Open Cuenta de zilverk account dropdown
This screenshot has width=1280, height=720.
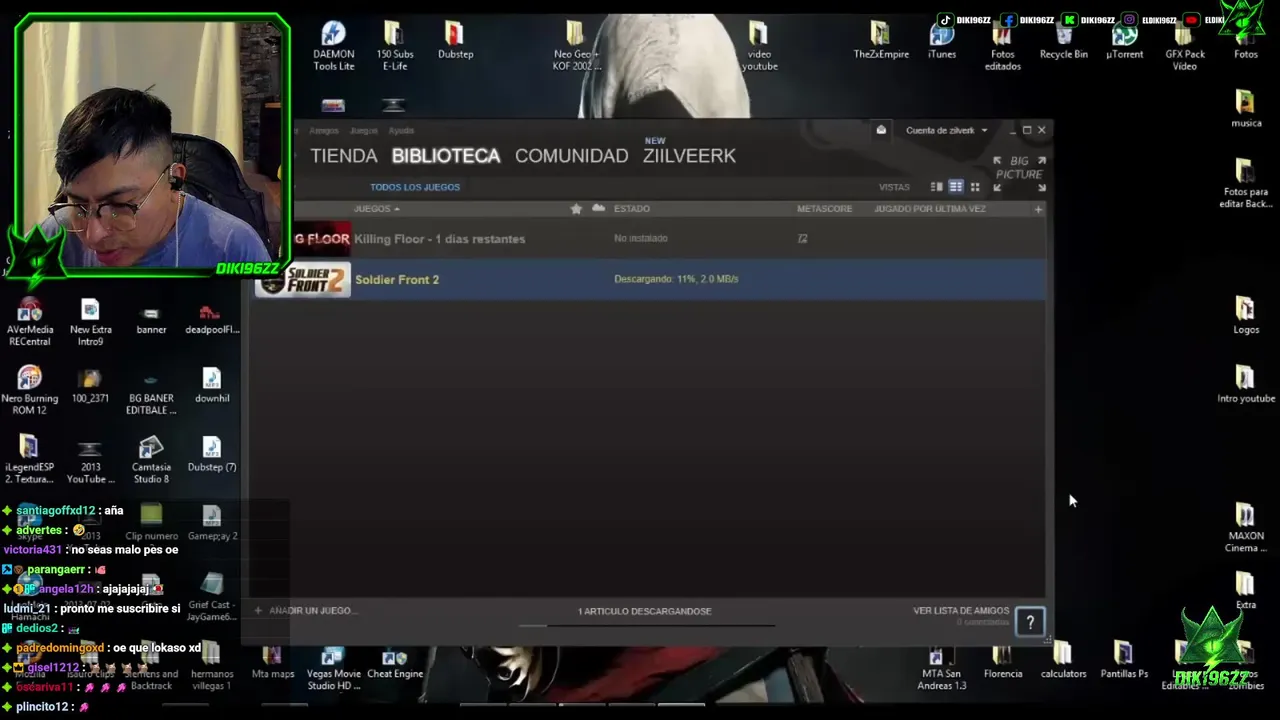[x=946, y=130]
